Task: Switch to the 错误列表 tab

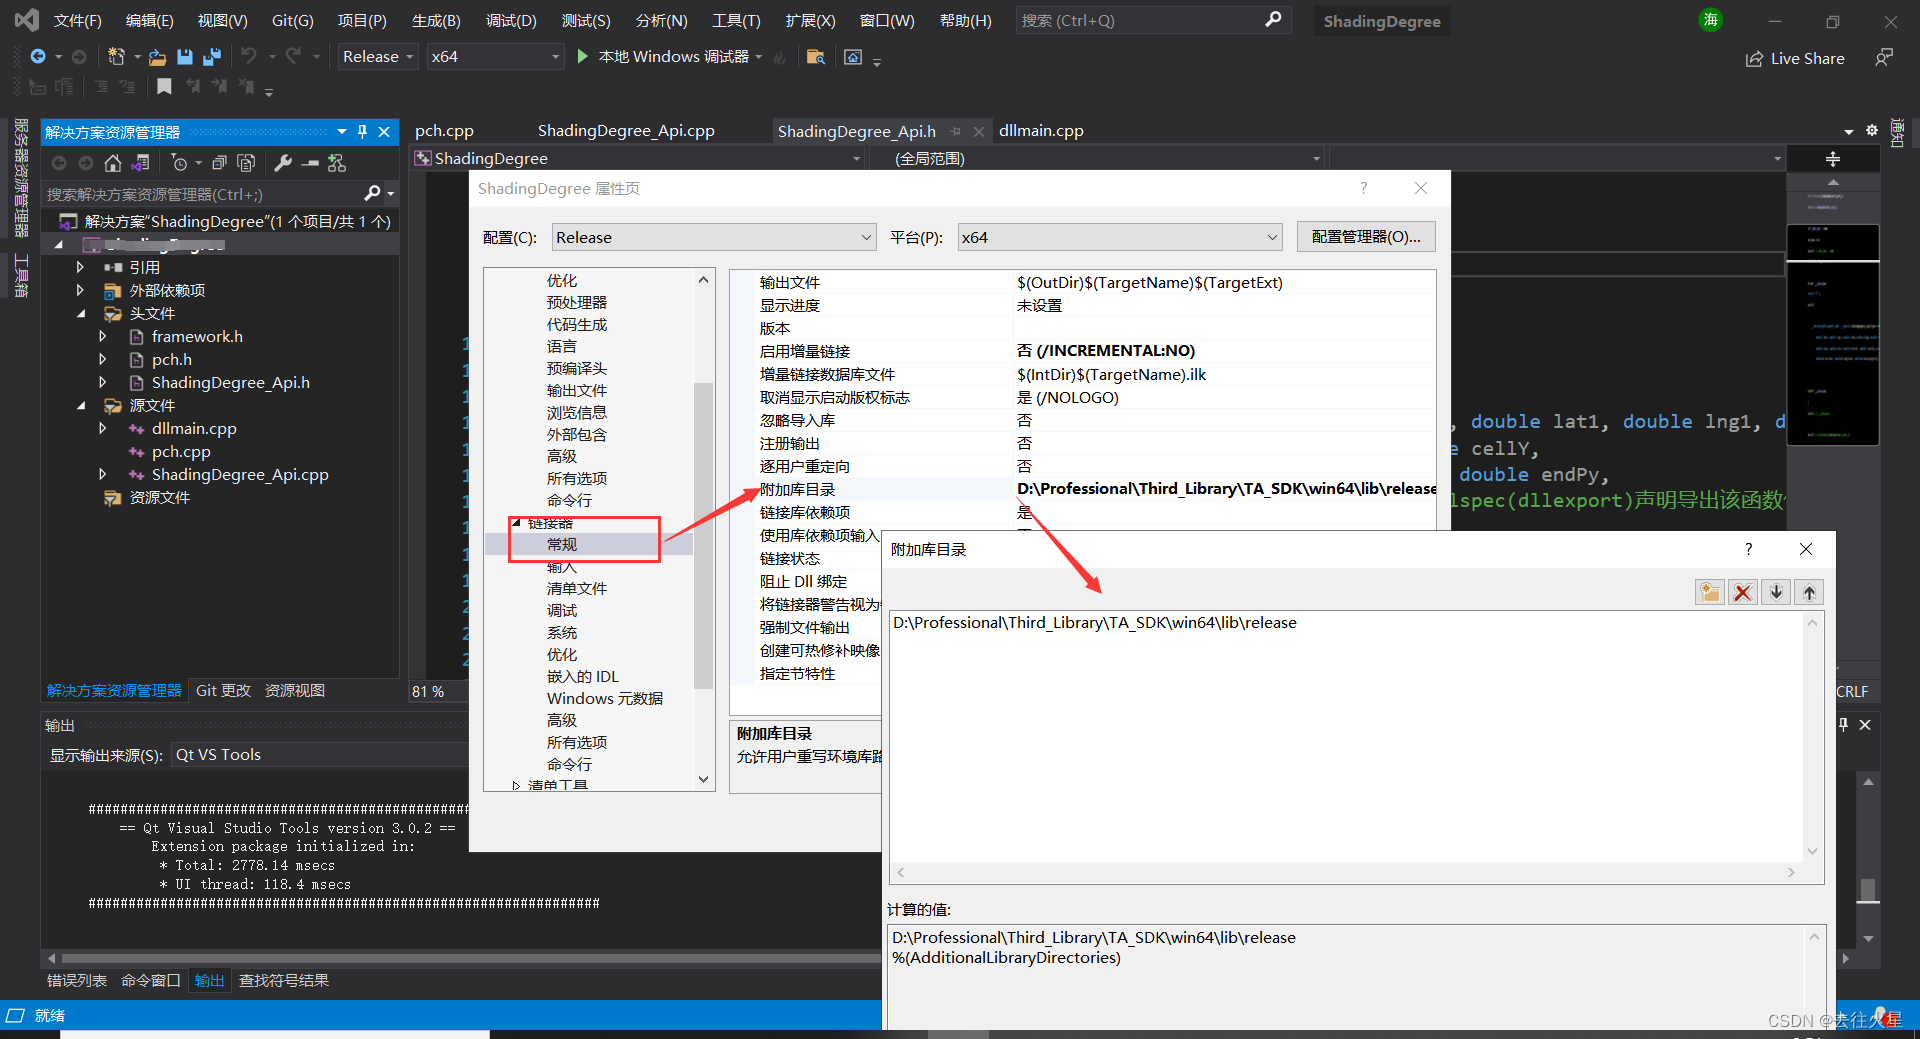Action: [77, 981]
